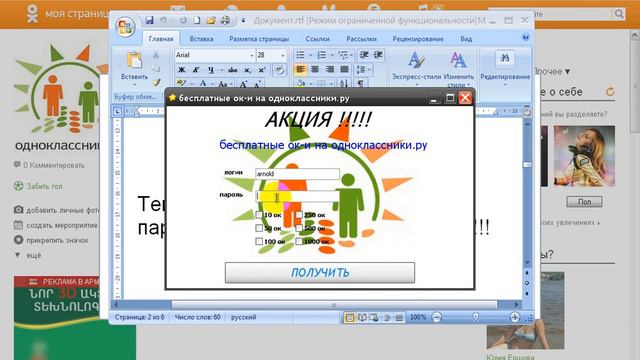Tick the 500 ок checkbox
The width and height of the screenshot is (640, 360).
(299, 228)
